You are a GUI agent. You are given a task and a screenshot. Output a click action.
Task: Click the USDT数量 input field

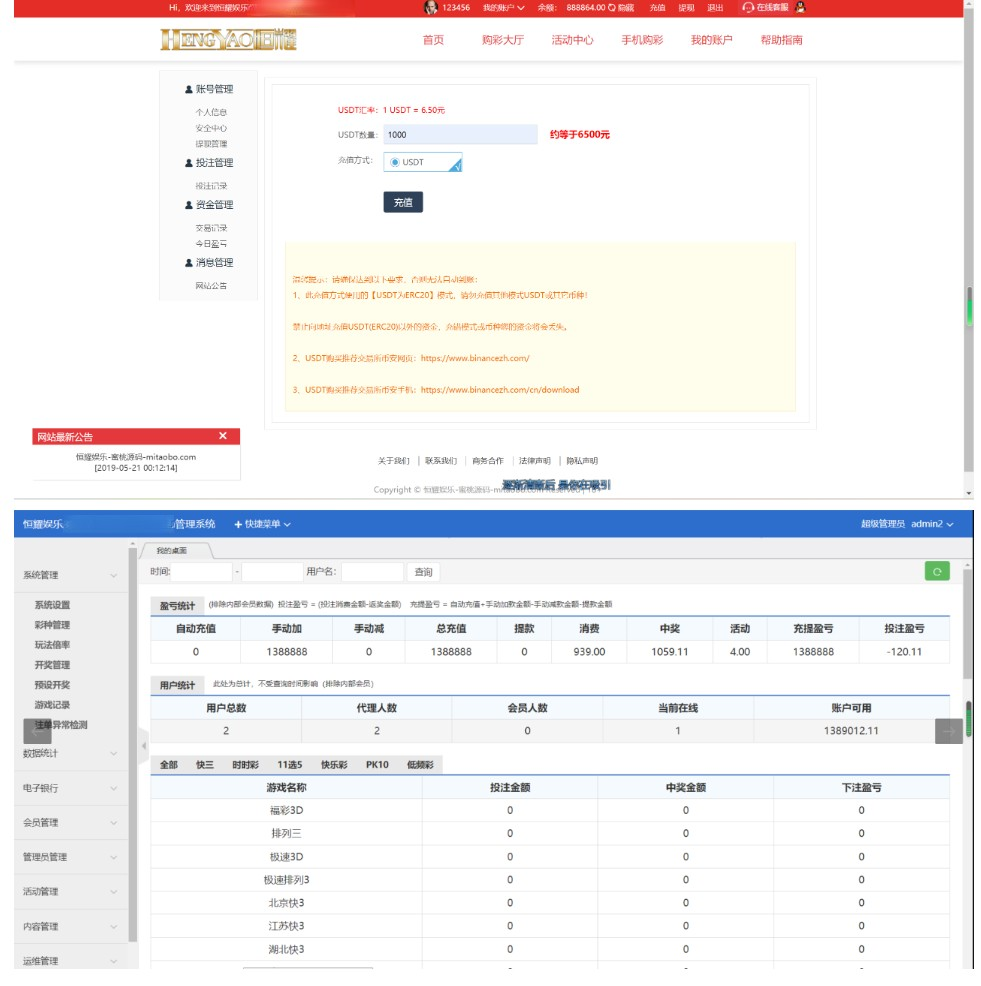tap(461, 134)
